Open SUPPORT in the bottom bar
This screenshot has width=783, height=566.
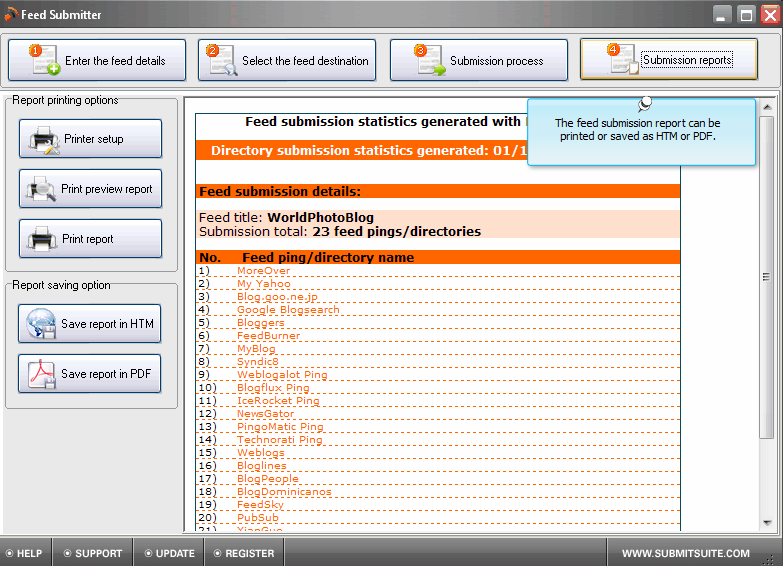93,553
